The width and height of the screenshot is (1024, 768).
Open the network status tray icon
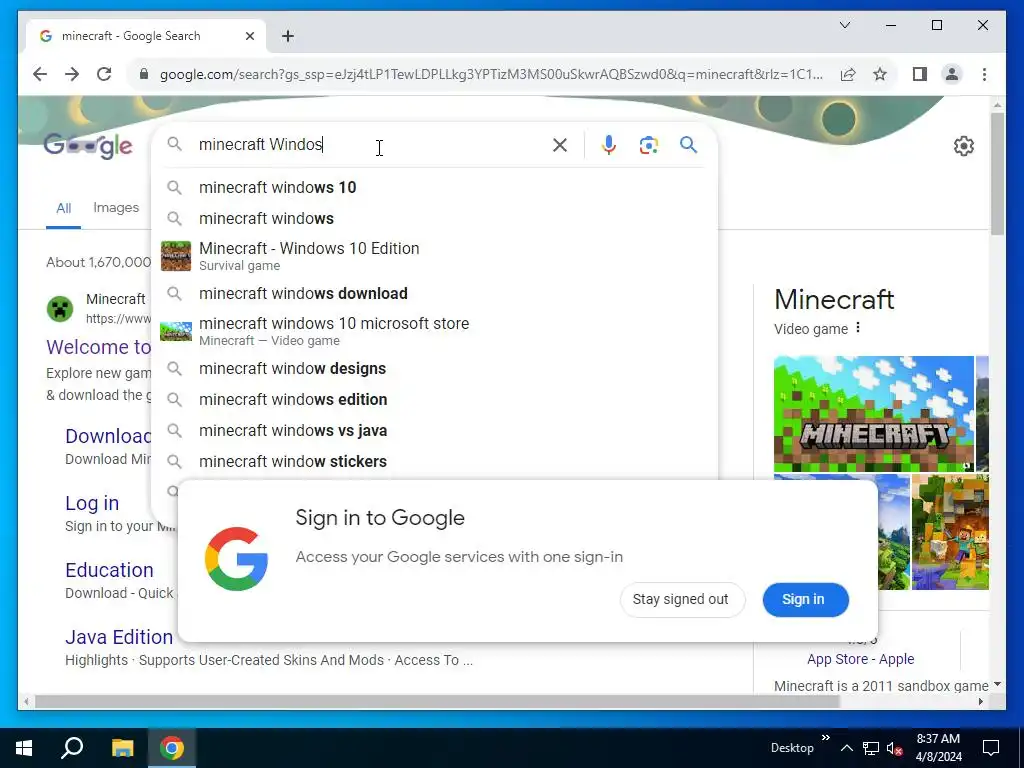[871, 748]
